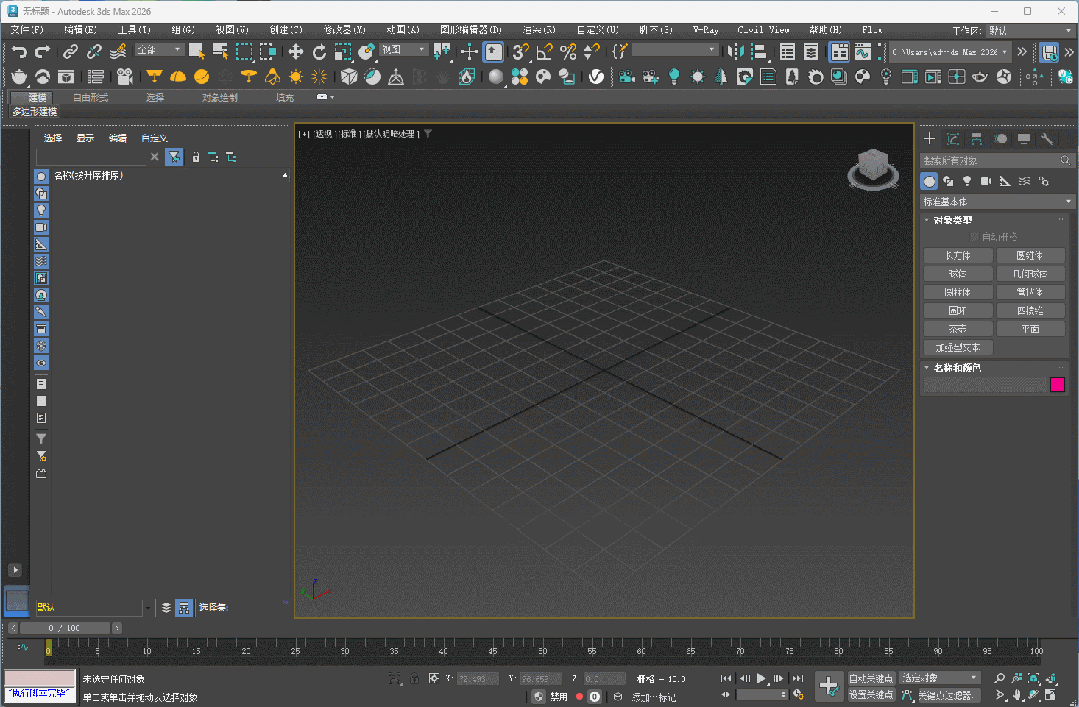Open the 默认明暗处理 viewport shading menu
This screenshot has width=1079, height=707.
point(392,131)
